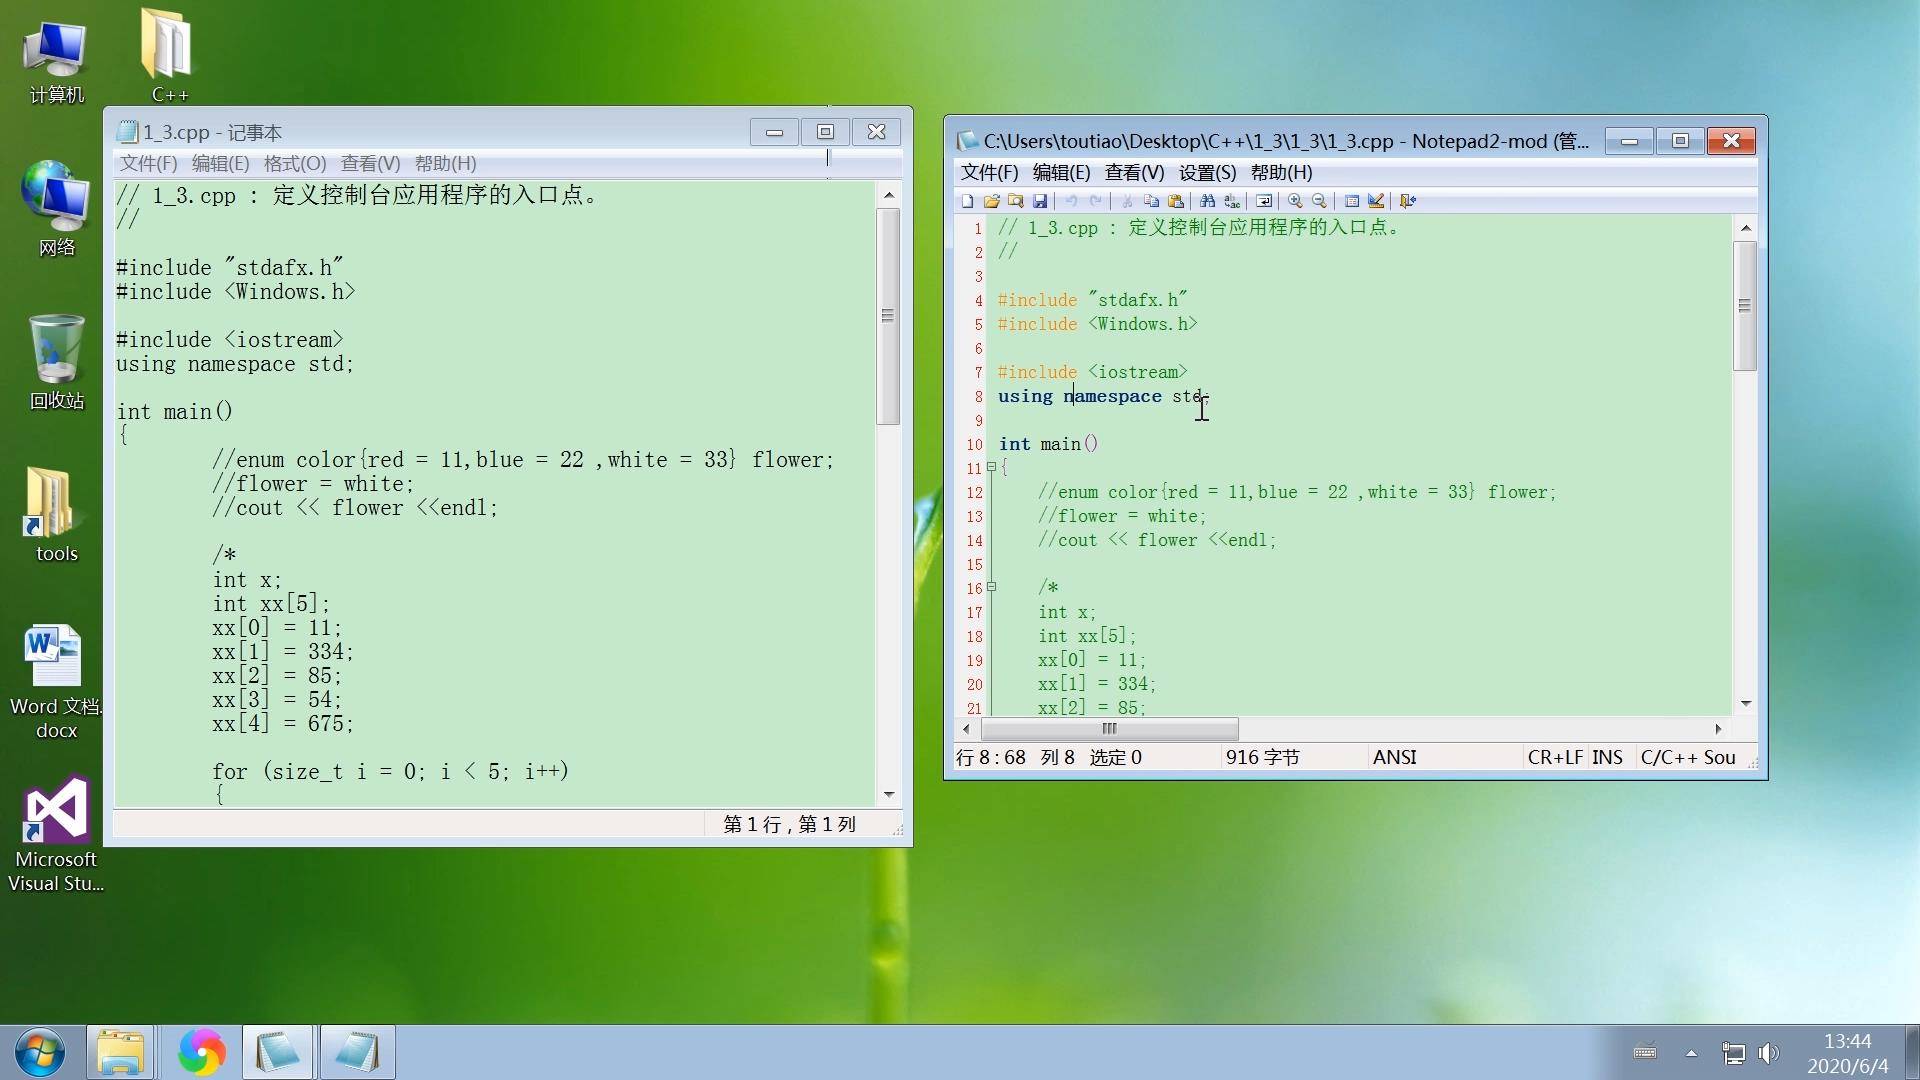Image resolution: width=1920 pixels, height=1080 pixels.
Task: Click the Browse folder icon in Notepad2 toolbar
Action: (x=1016, y=201)
